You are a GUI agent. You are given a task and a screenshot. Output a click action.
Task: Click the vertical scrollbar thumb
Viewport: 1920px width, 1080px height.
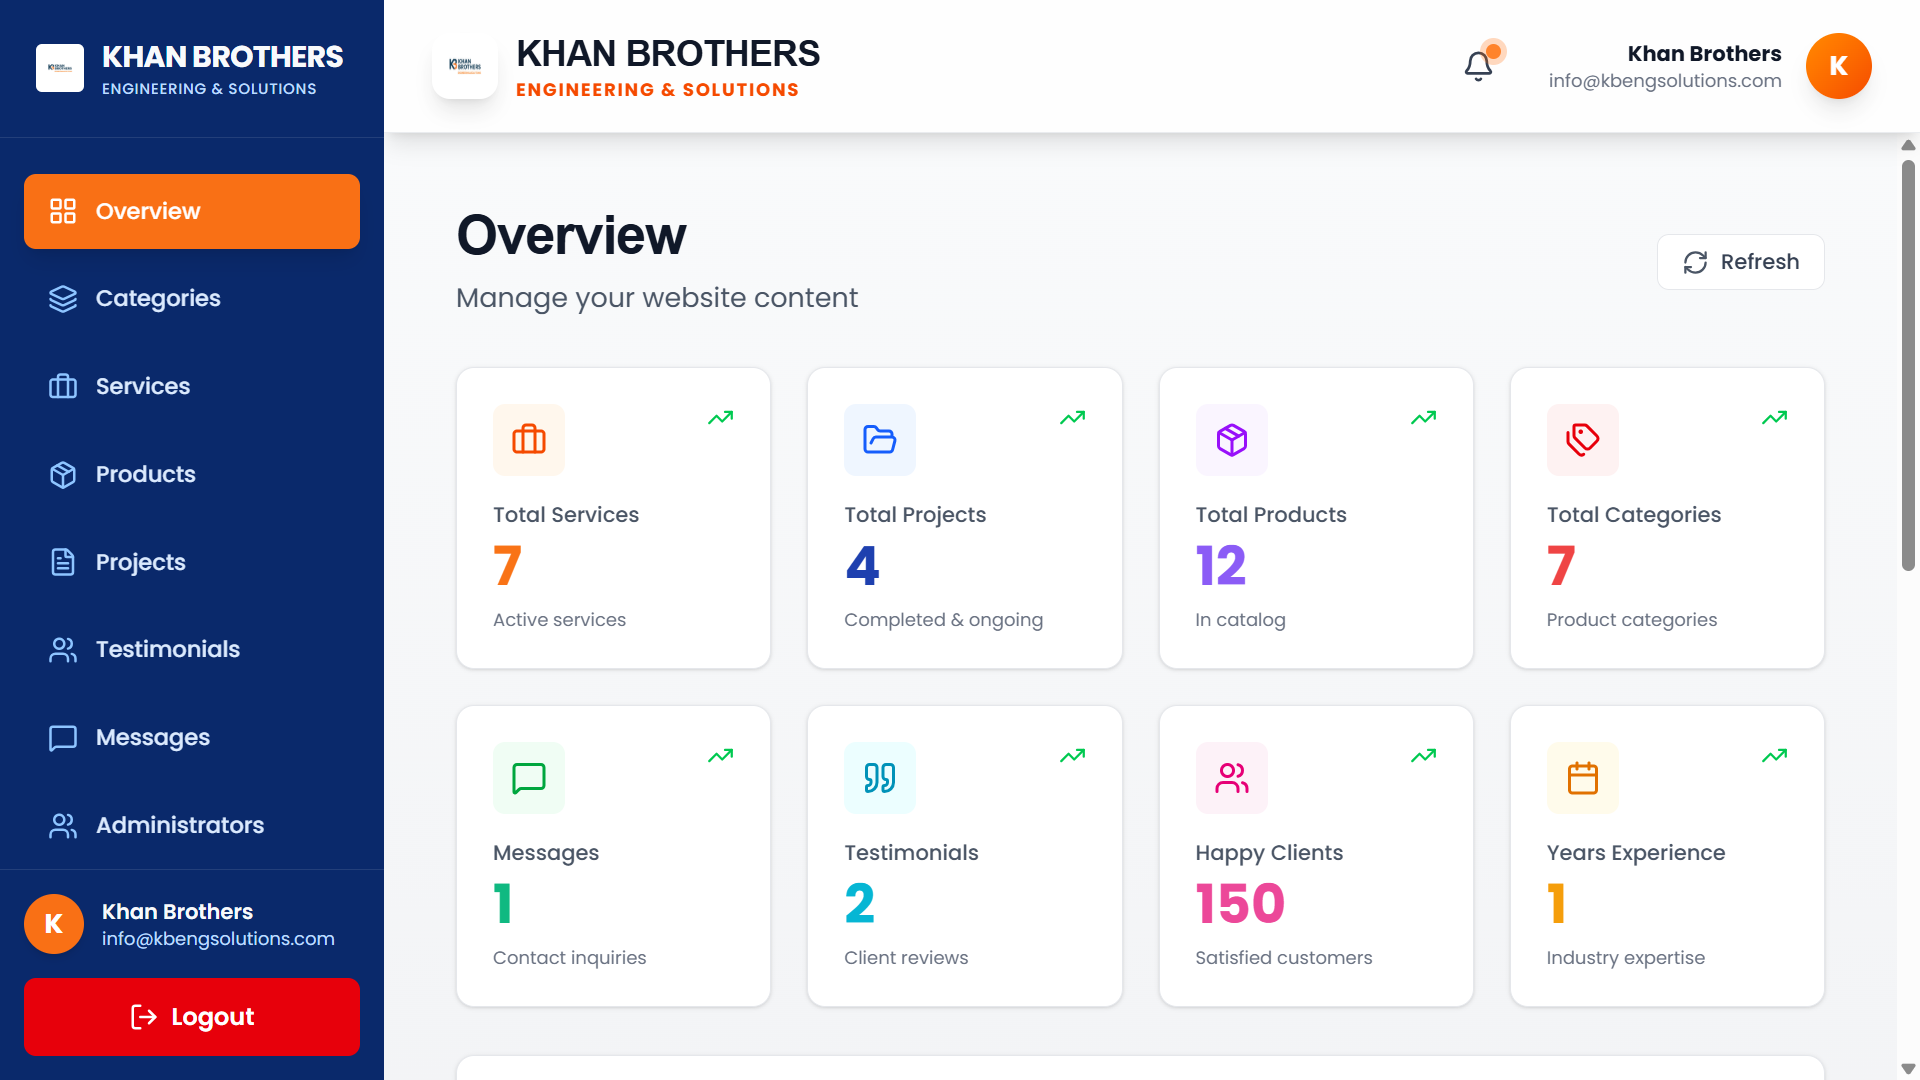click(1908, 365)
